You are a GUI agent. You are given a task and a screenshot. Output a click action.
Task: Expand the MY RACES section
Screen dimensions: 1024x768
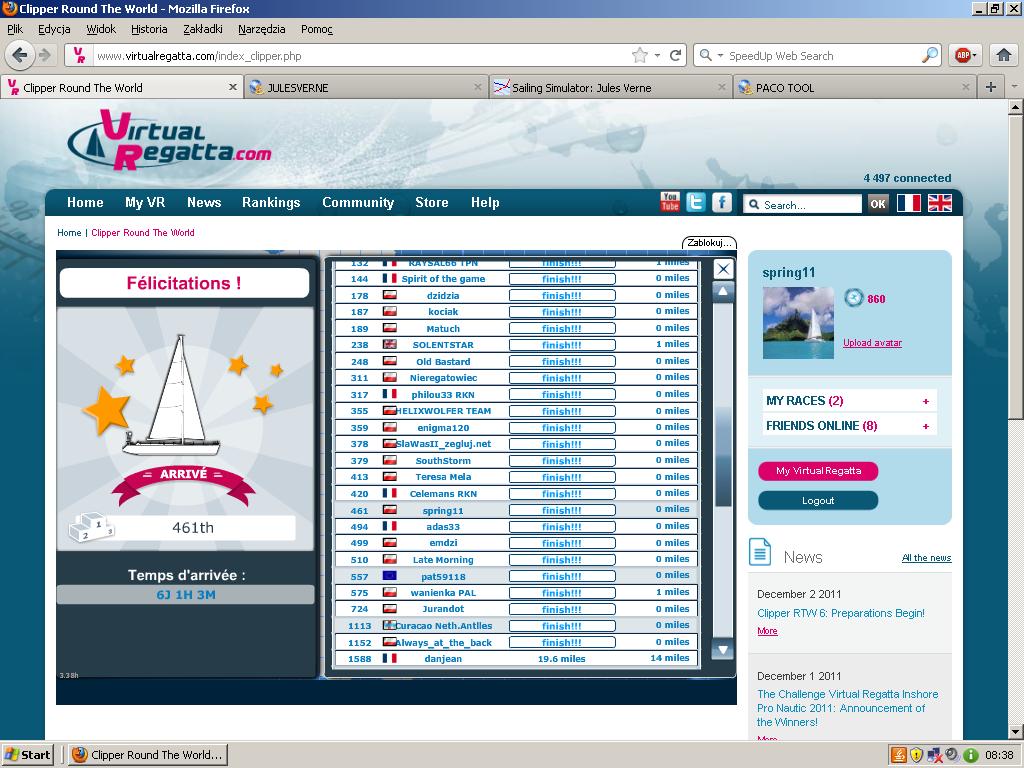click(925, 401)
